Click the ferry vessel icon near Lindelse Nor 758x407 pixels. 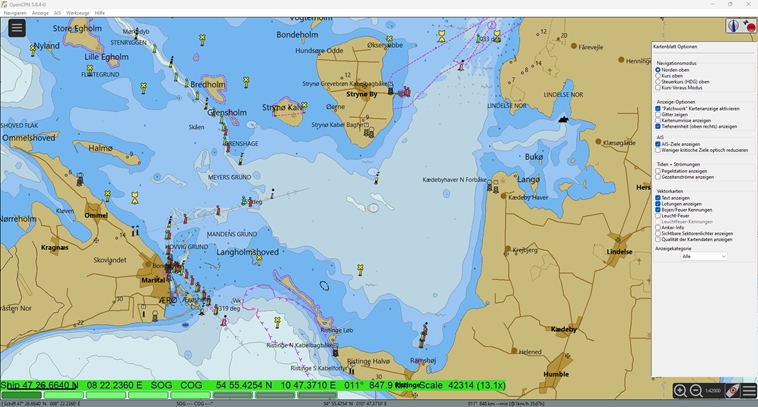click(x=564, y=119)
